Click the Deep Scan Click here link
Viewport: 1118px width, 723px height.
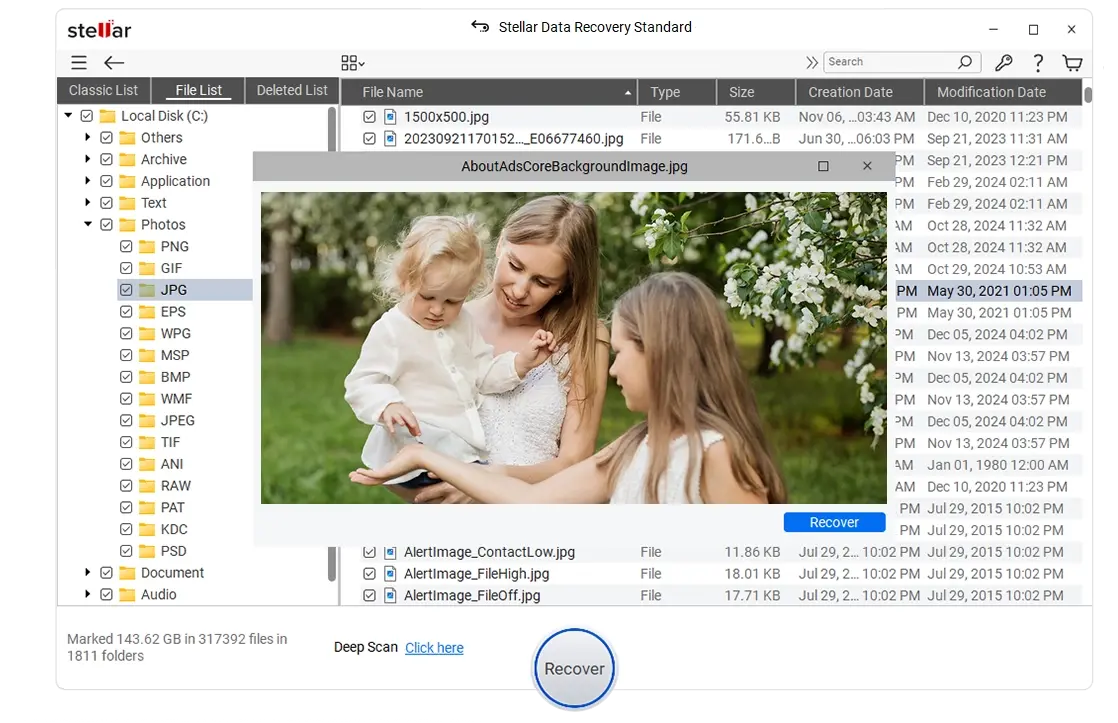pos(434,648)
